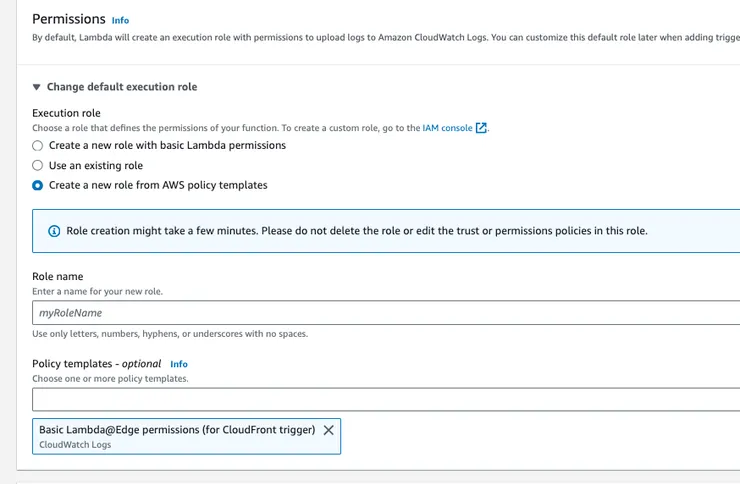This screenshot has width=740, height=484.
Task: Click the Policy templates - optional label
Action: 97,364
